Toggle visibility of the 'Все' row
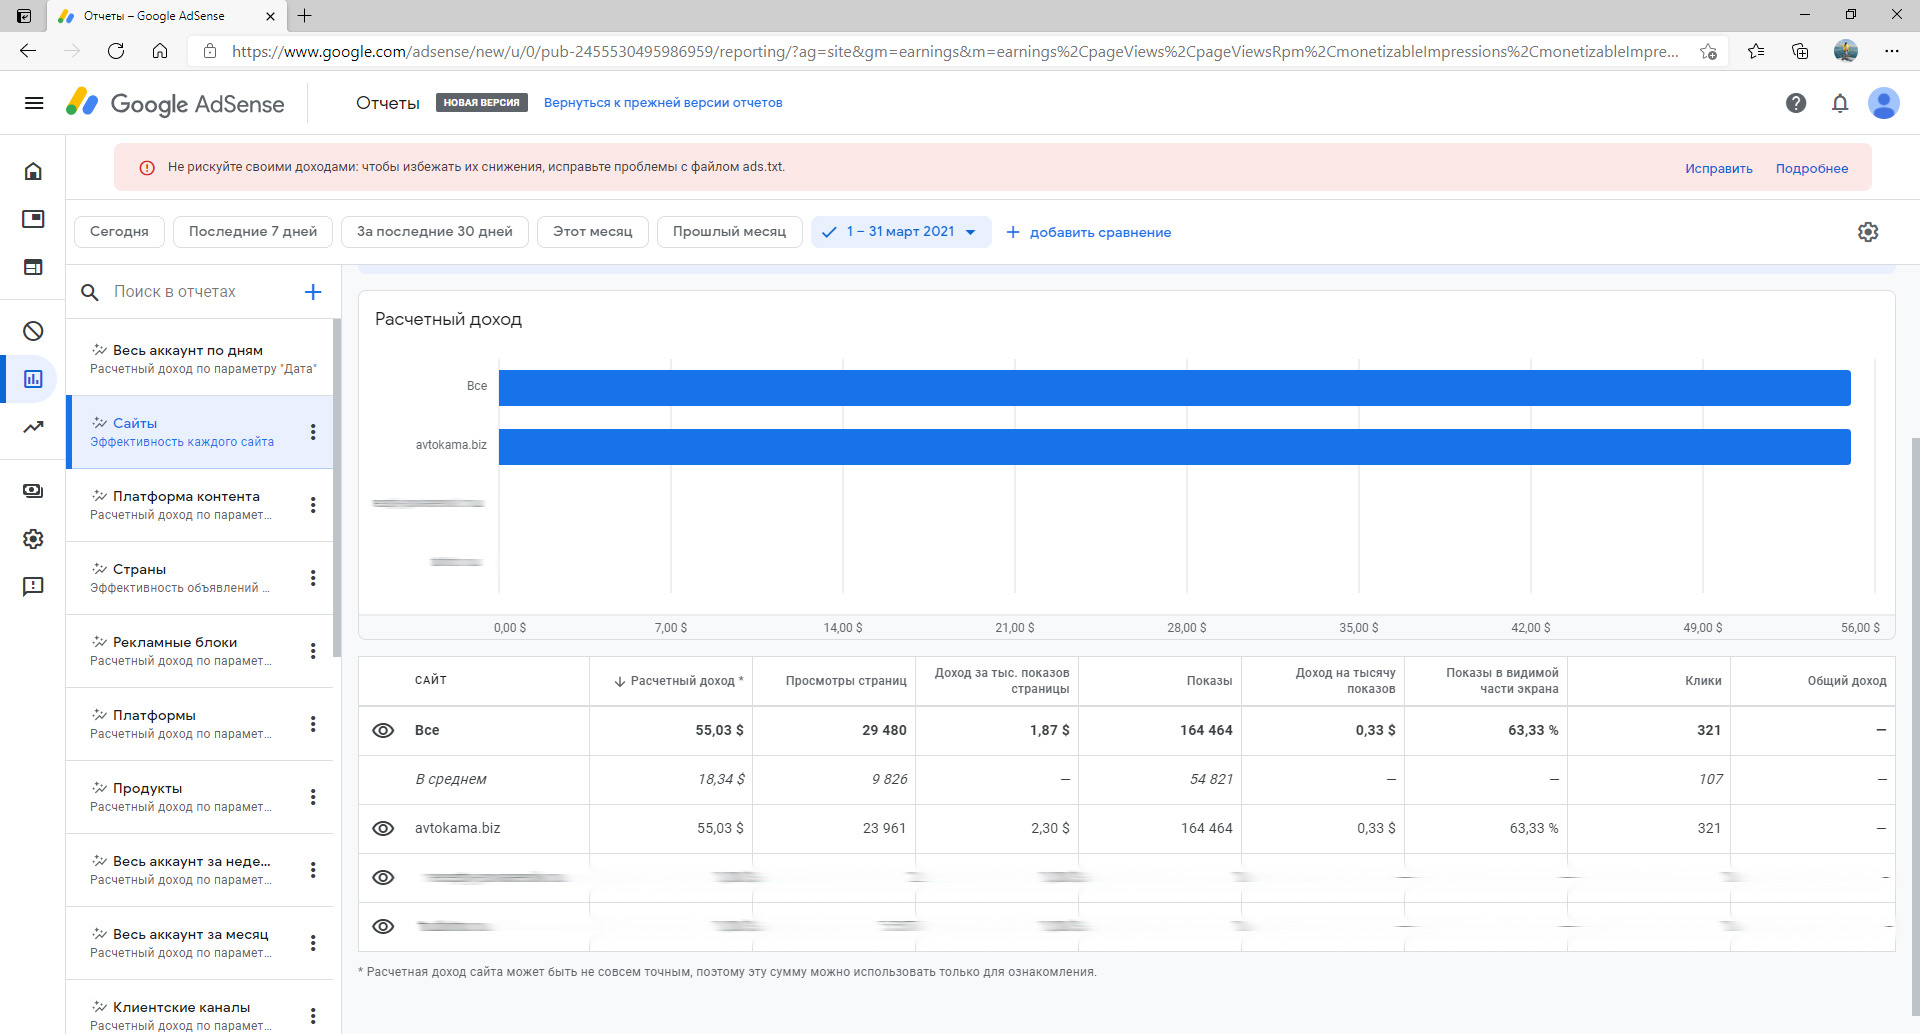1920x1034 pixels. pyautogui.click(x=383, y=731)
